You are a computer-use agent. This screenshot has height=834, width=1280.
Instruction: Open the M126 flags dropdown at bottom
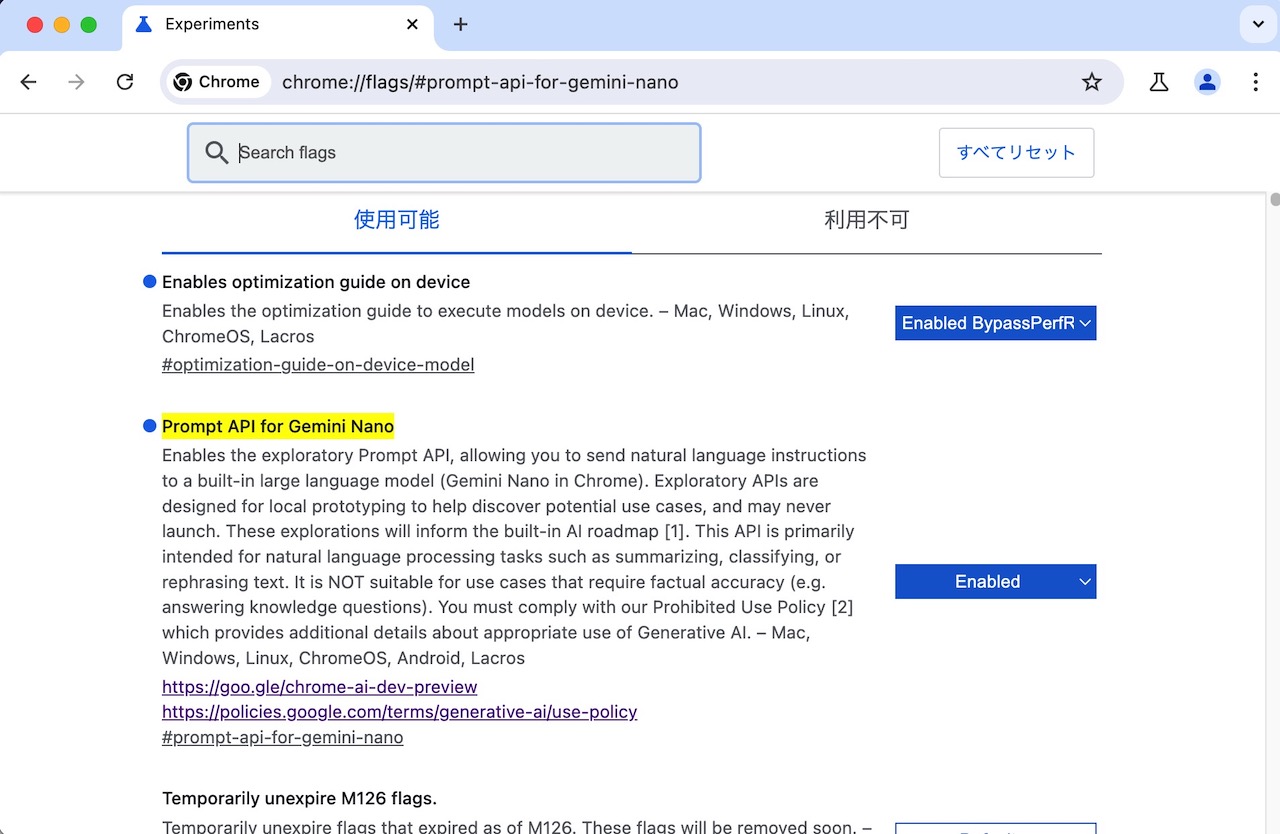tap(996, 828)
